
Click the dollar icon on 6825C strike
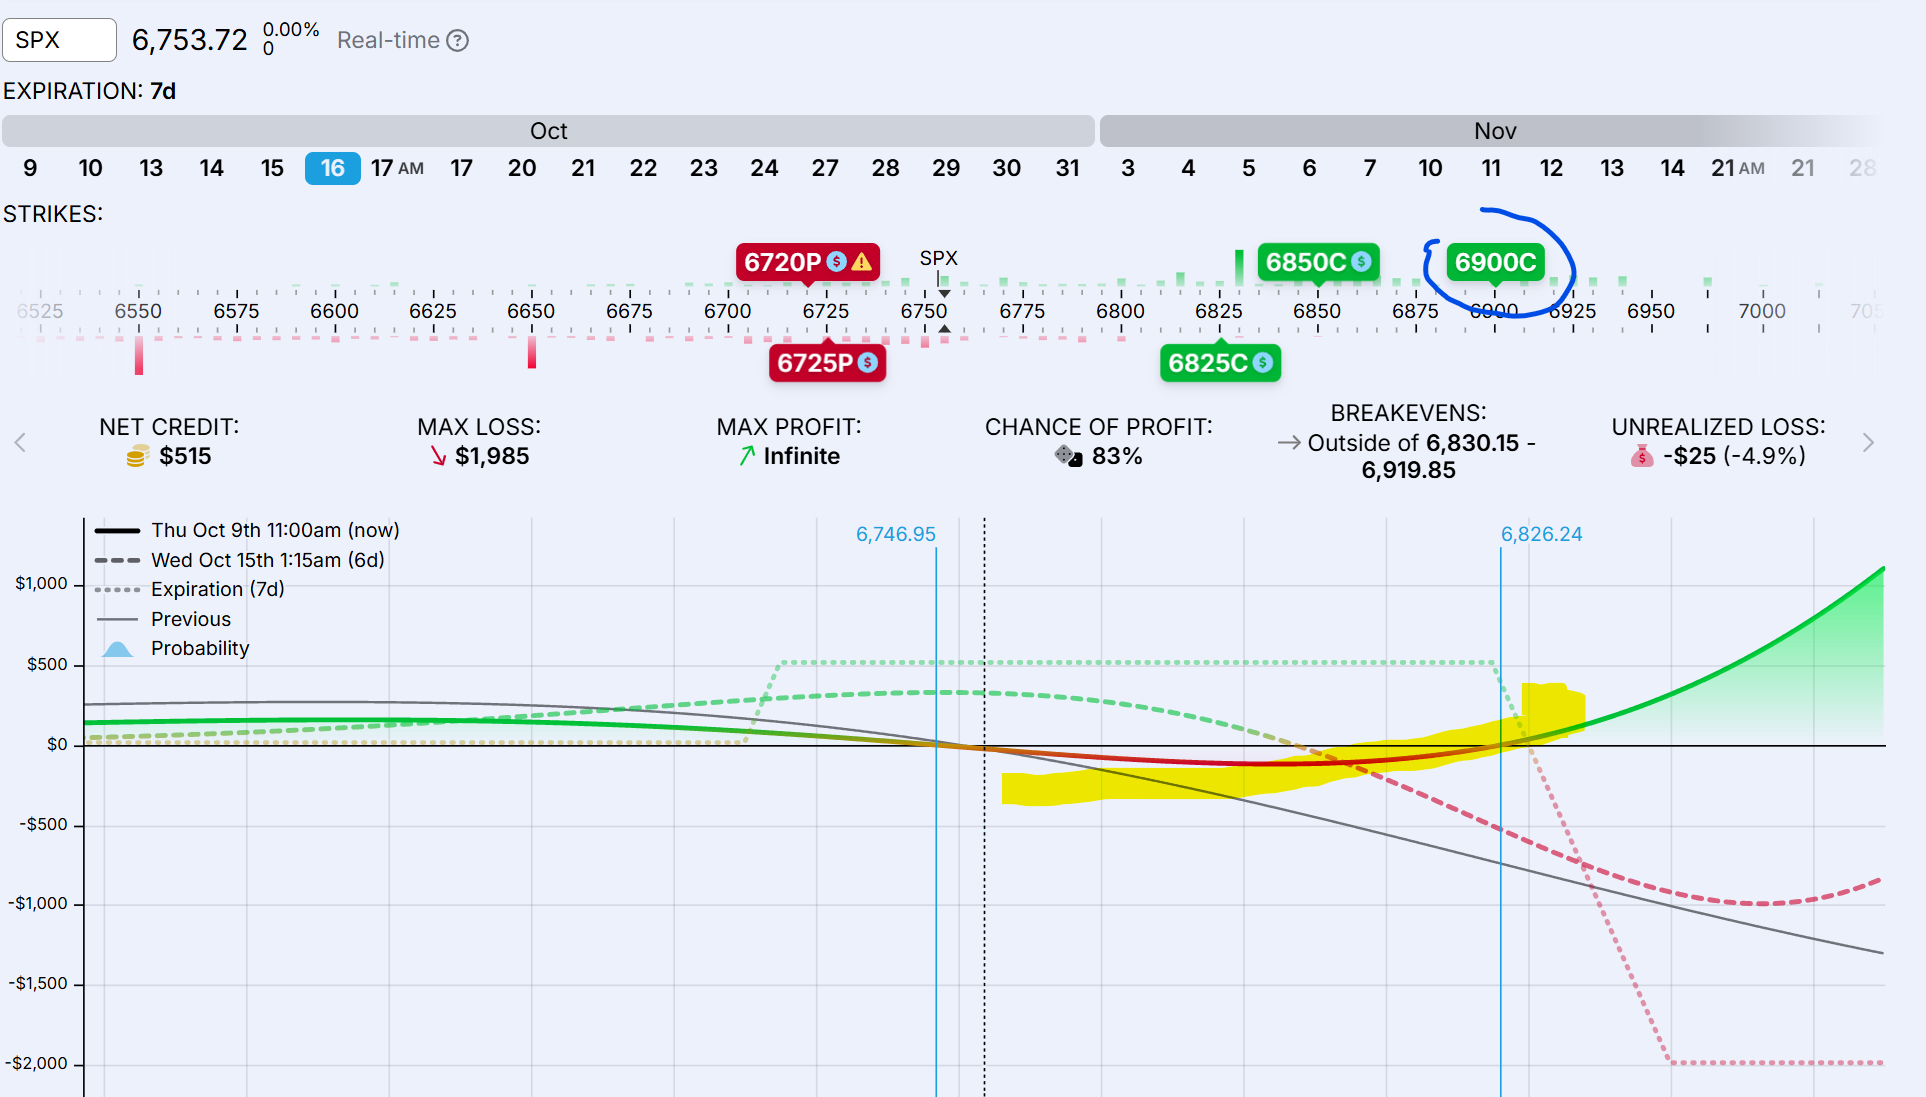pyautogui.click(x=1263, y=363)
